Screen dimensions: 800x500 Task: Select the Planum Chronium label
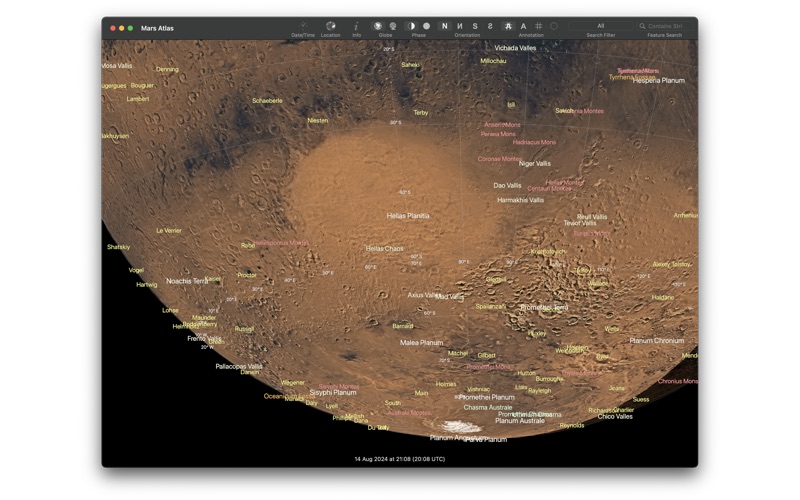[x=656, y=341]
